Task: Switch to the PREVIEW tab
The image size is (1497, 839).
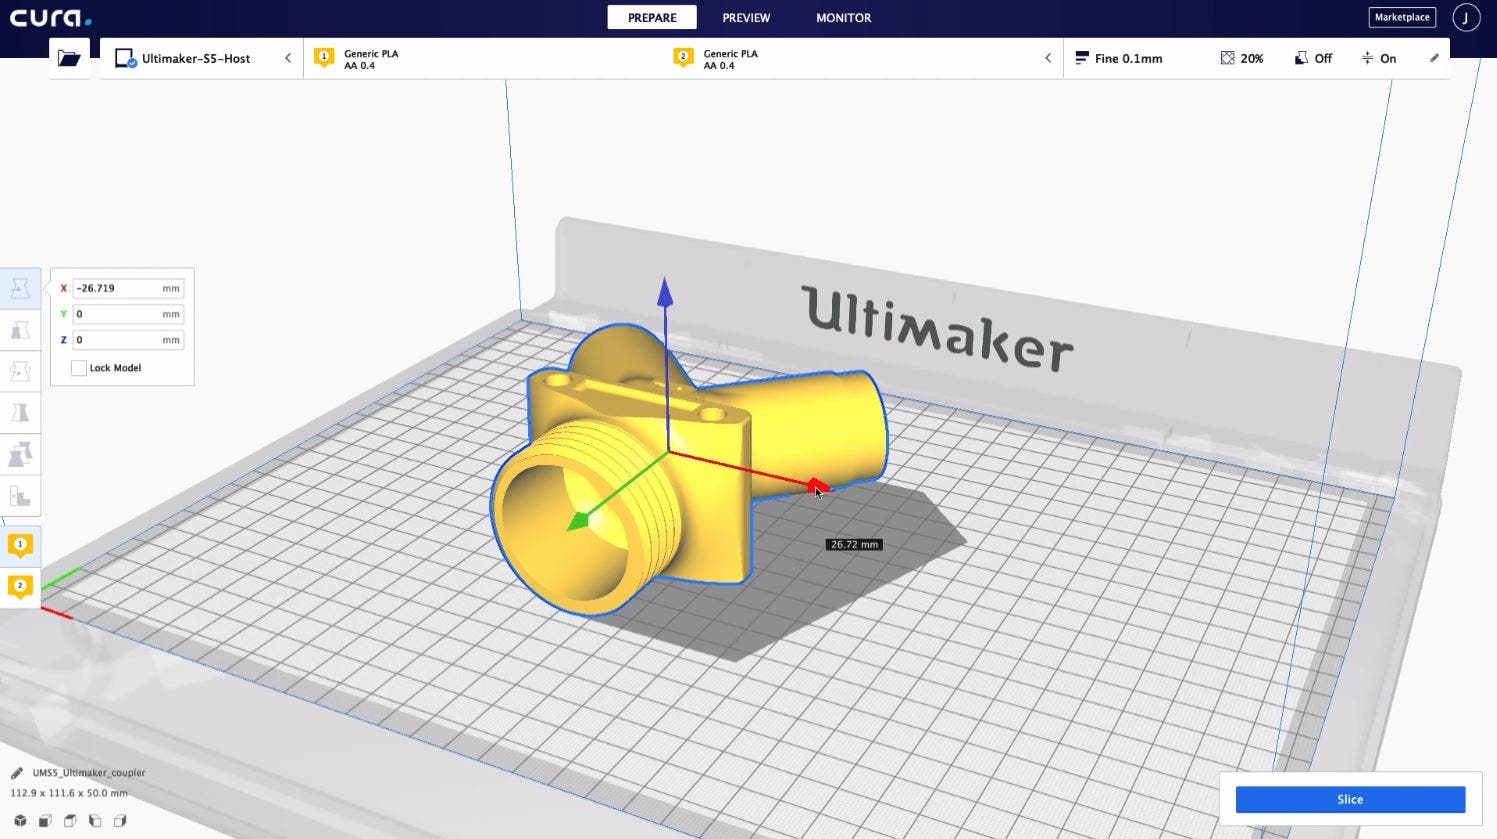Action: (746, 18)
